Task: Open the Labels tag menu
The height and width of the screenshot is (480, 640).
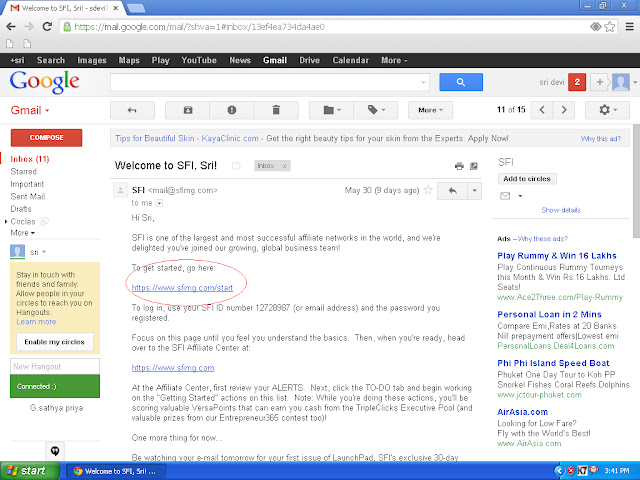Action: [x=376, y=110]
